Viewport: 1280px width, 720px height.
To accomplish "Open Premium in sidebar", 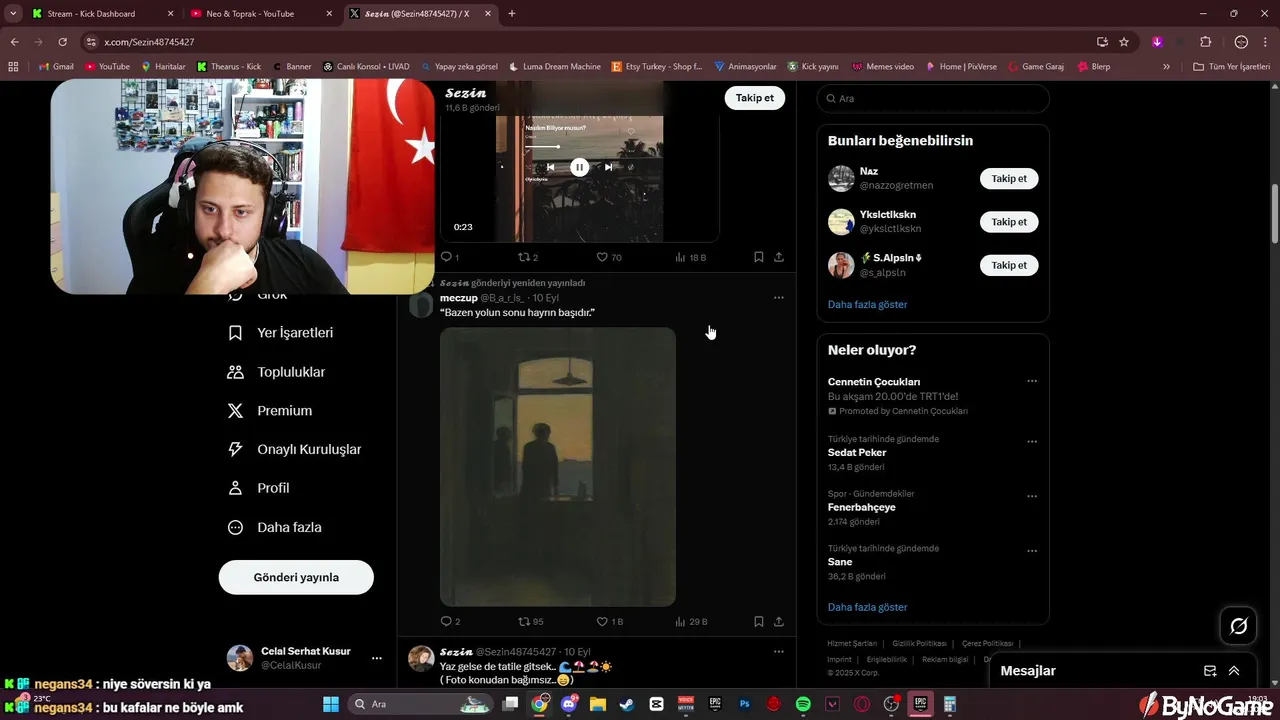I will click(x=270, y=411).
